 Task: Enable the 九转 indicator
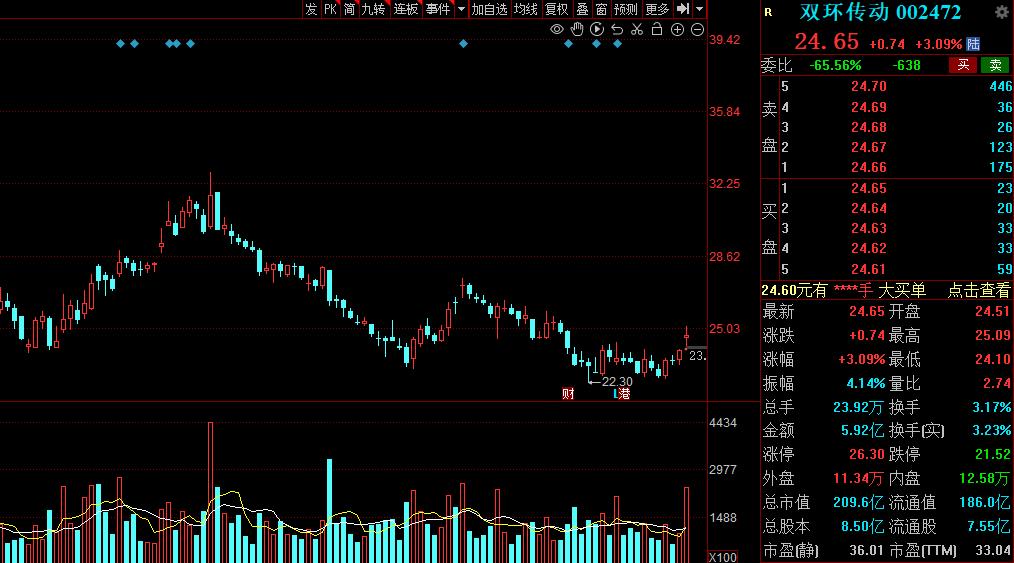coord(373,9)
